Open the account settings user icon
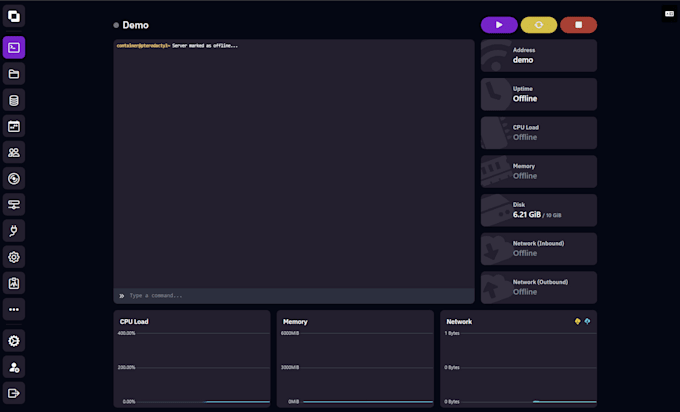680x412 pixels. [x=14, y=367]
